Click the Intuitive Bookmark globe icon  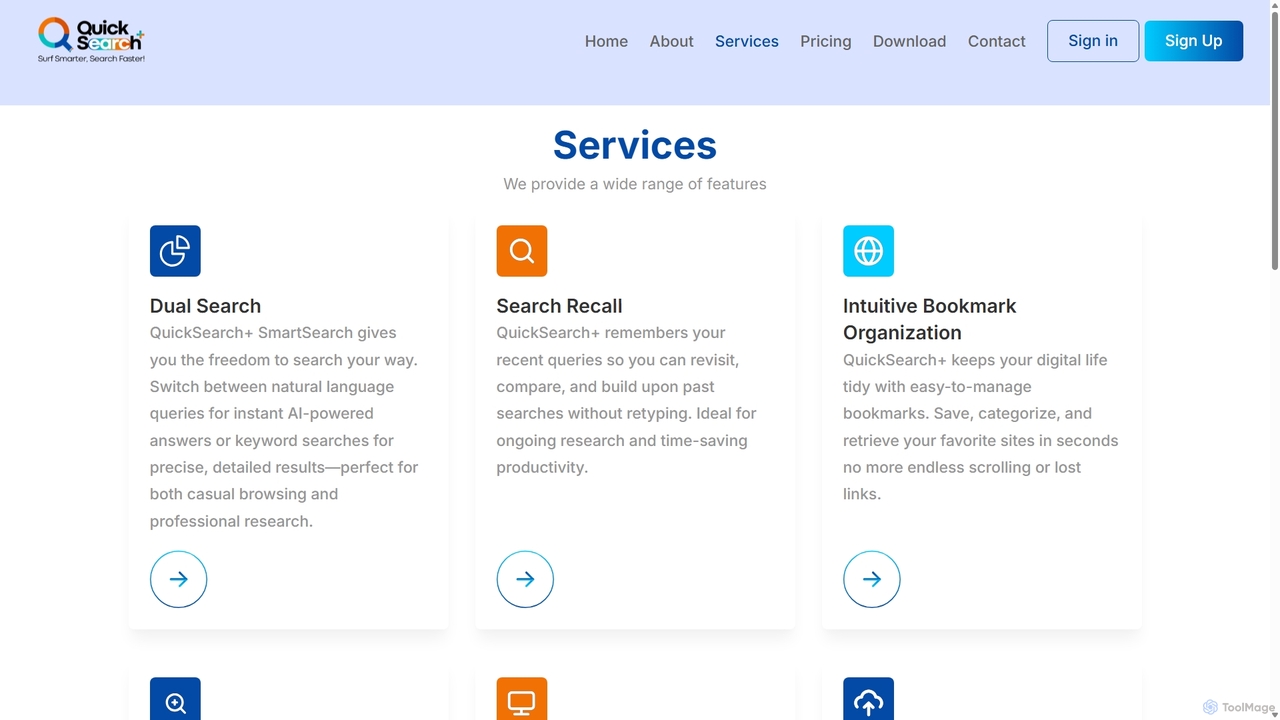[868, 251]
